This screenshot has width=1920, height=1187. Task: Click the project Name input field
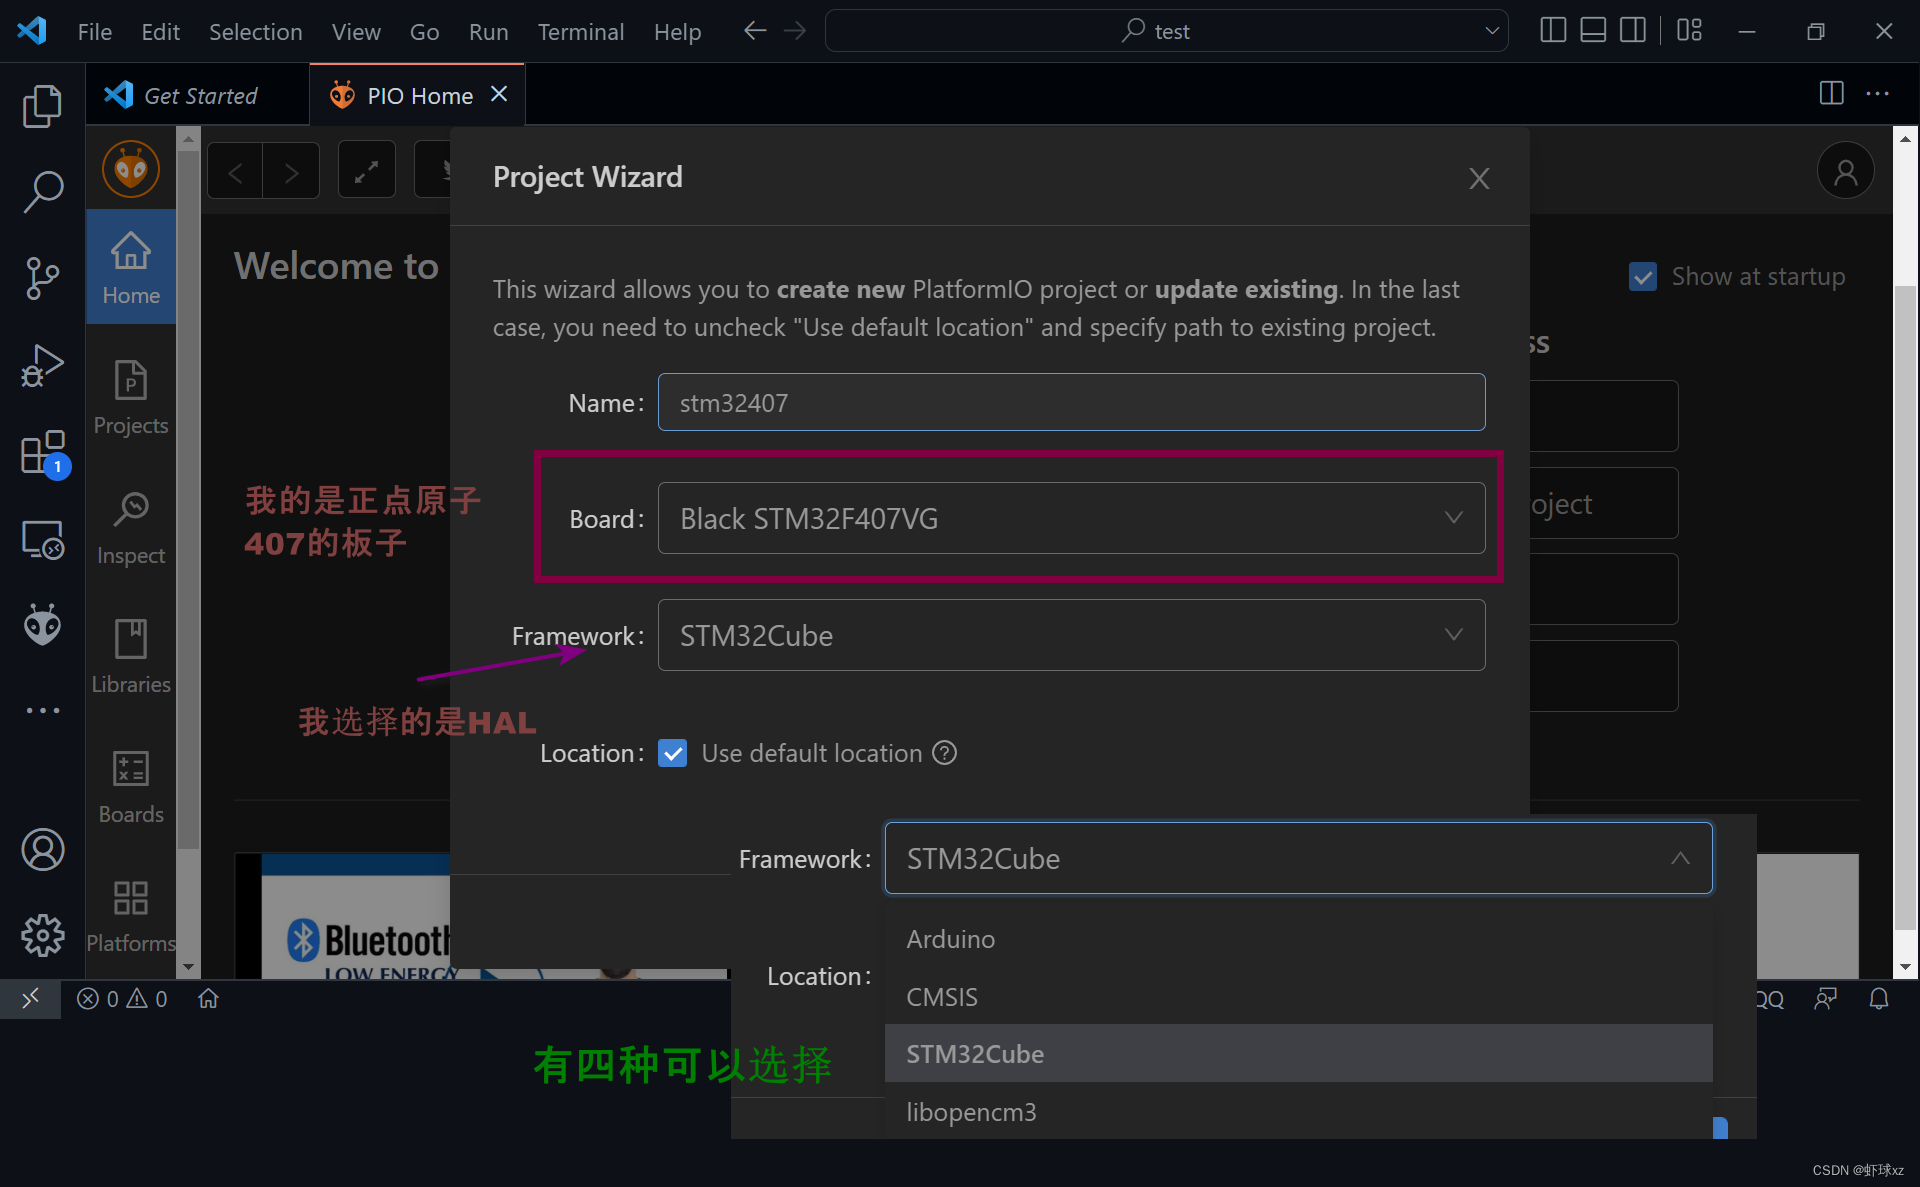tap(1071, 402)
